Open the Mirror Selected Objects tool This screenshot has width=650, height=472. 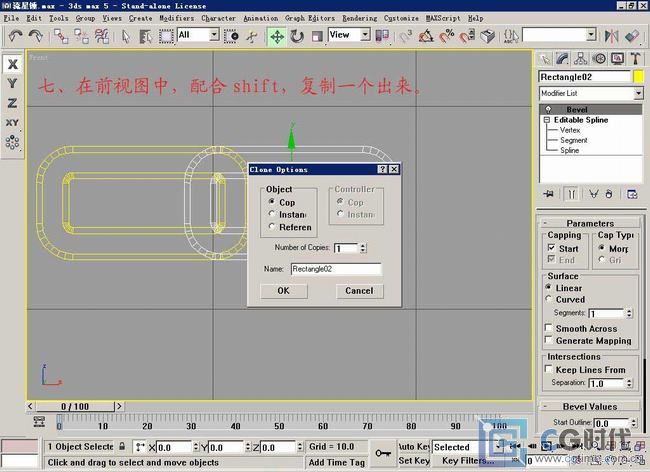(611, 36)
